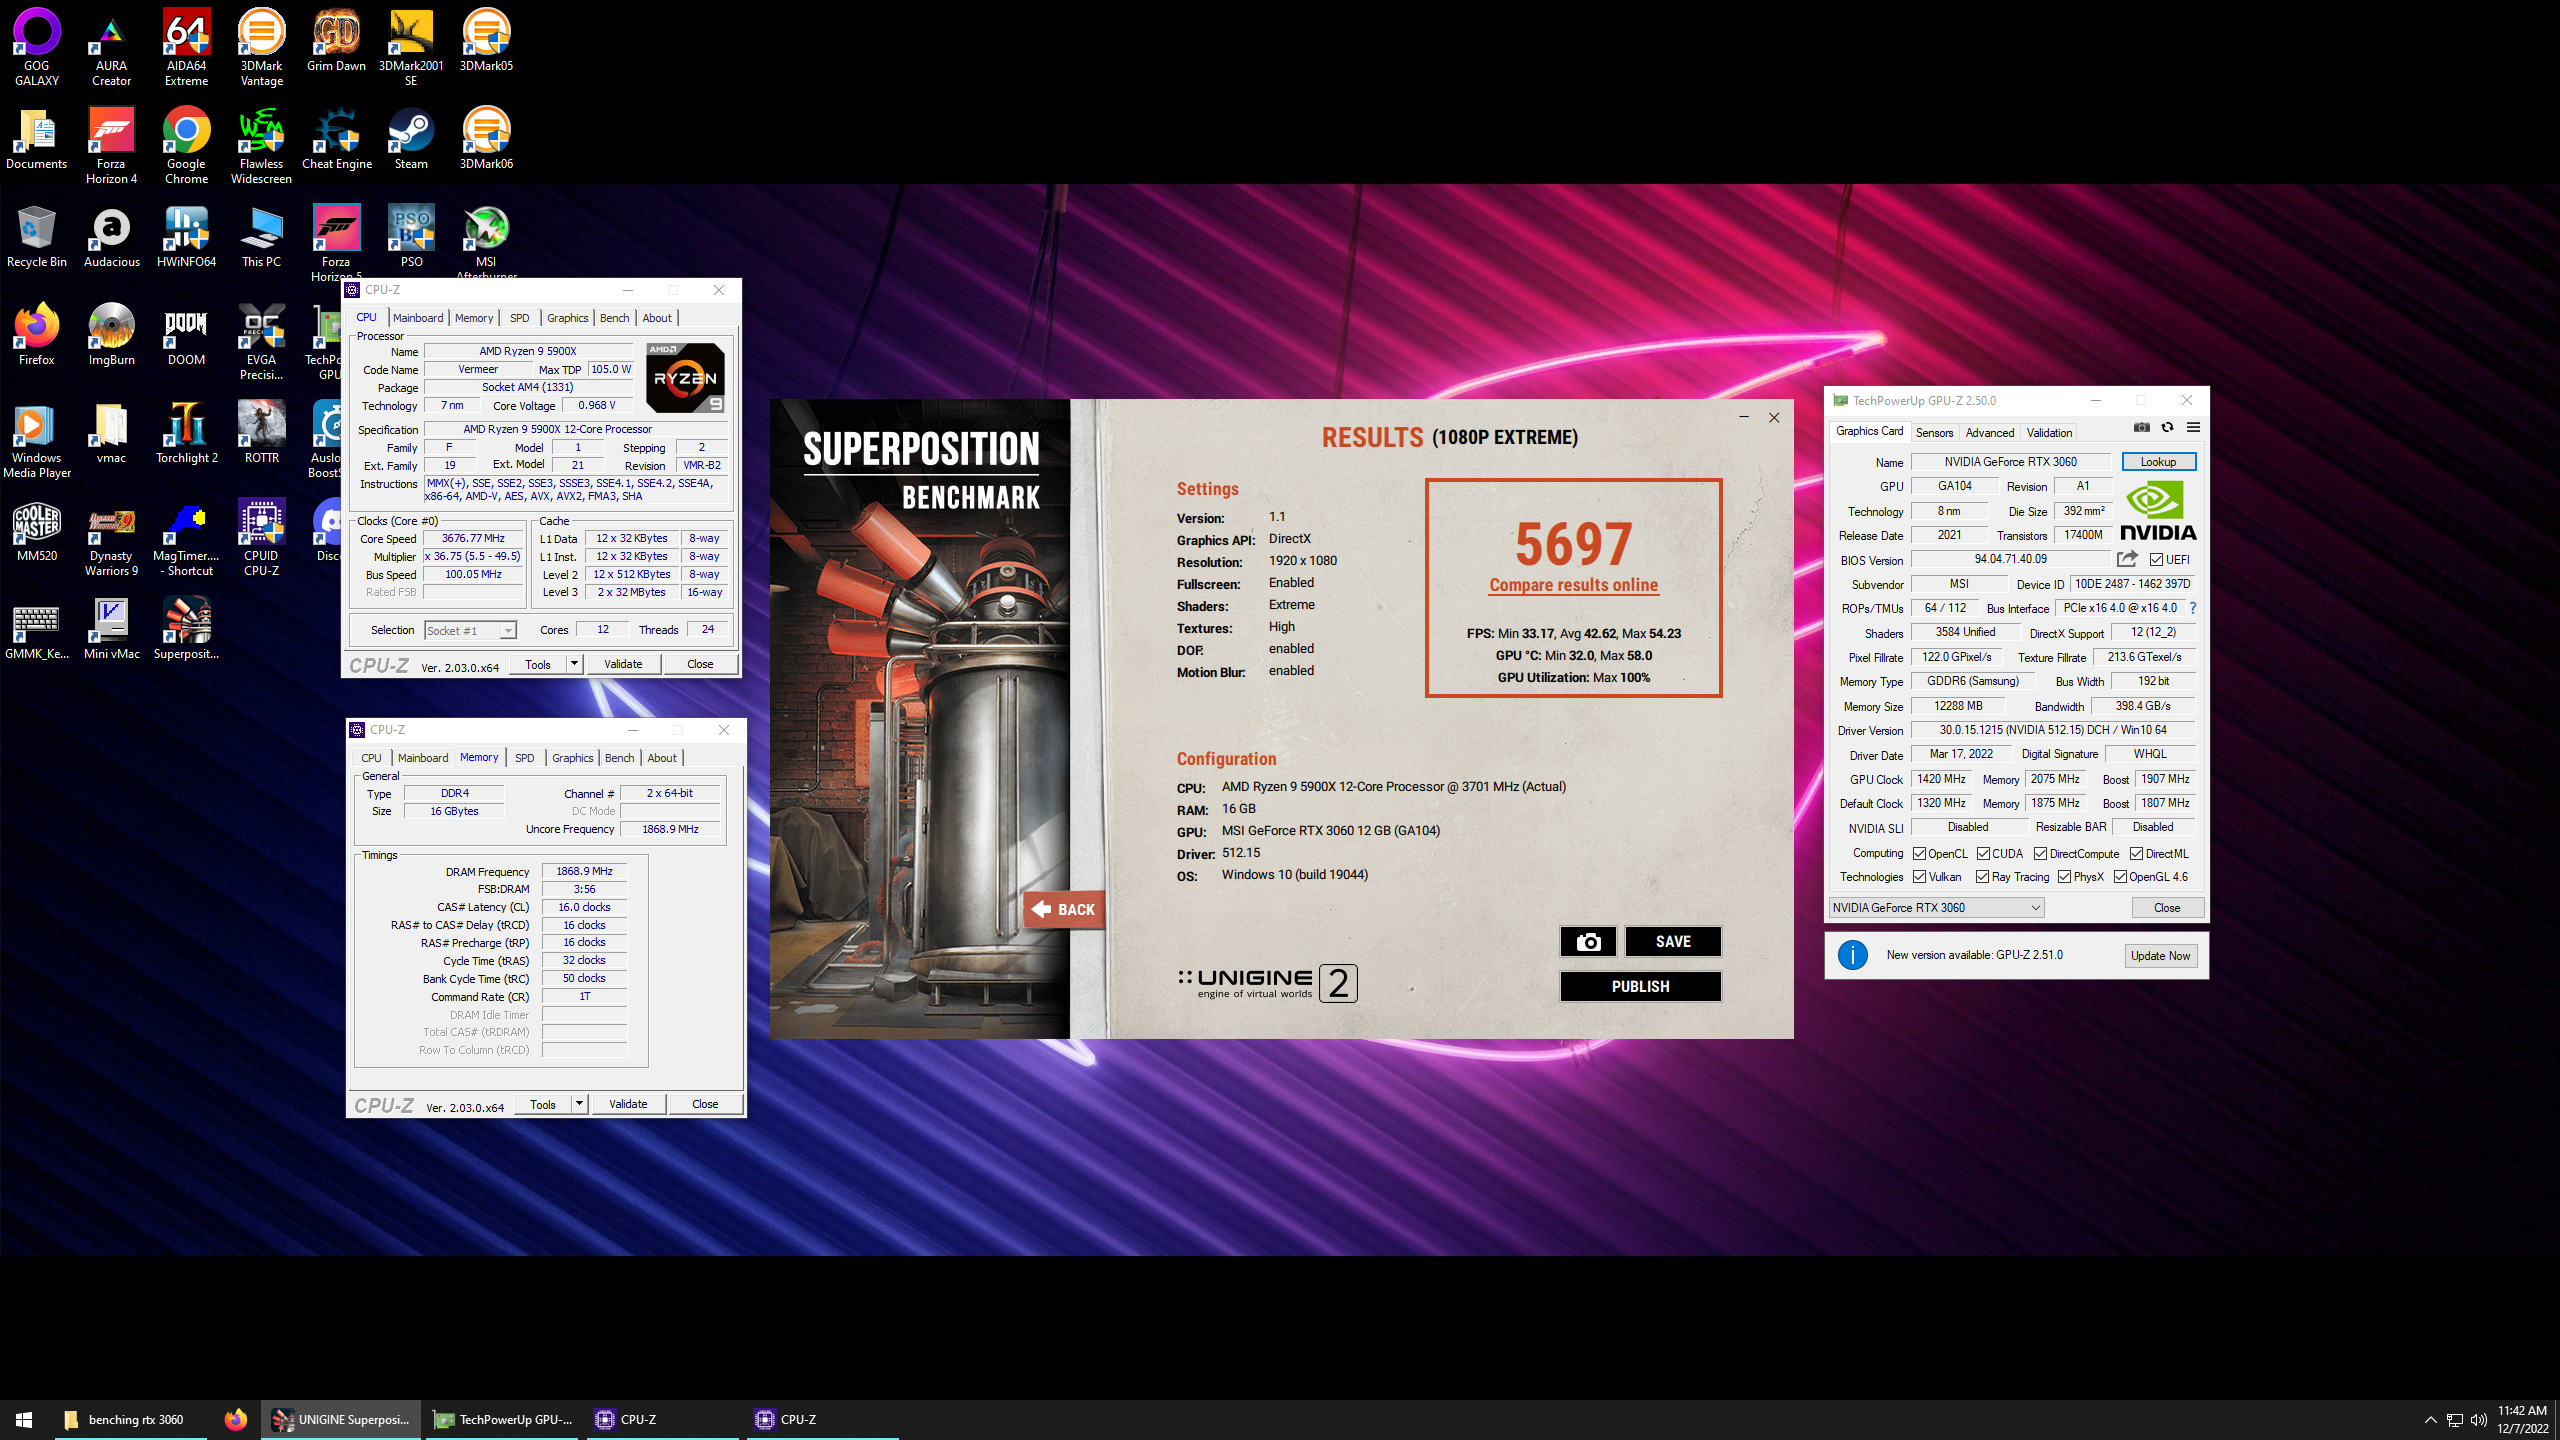Launch the Torchlight 2 desktop icon

[186, 432]
